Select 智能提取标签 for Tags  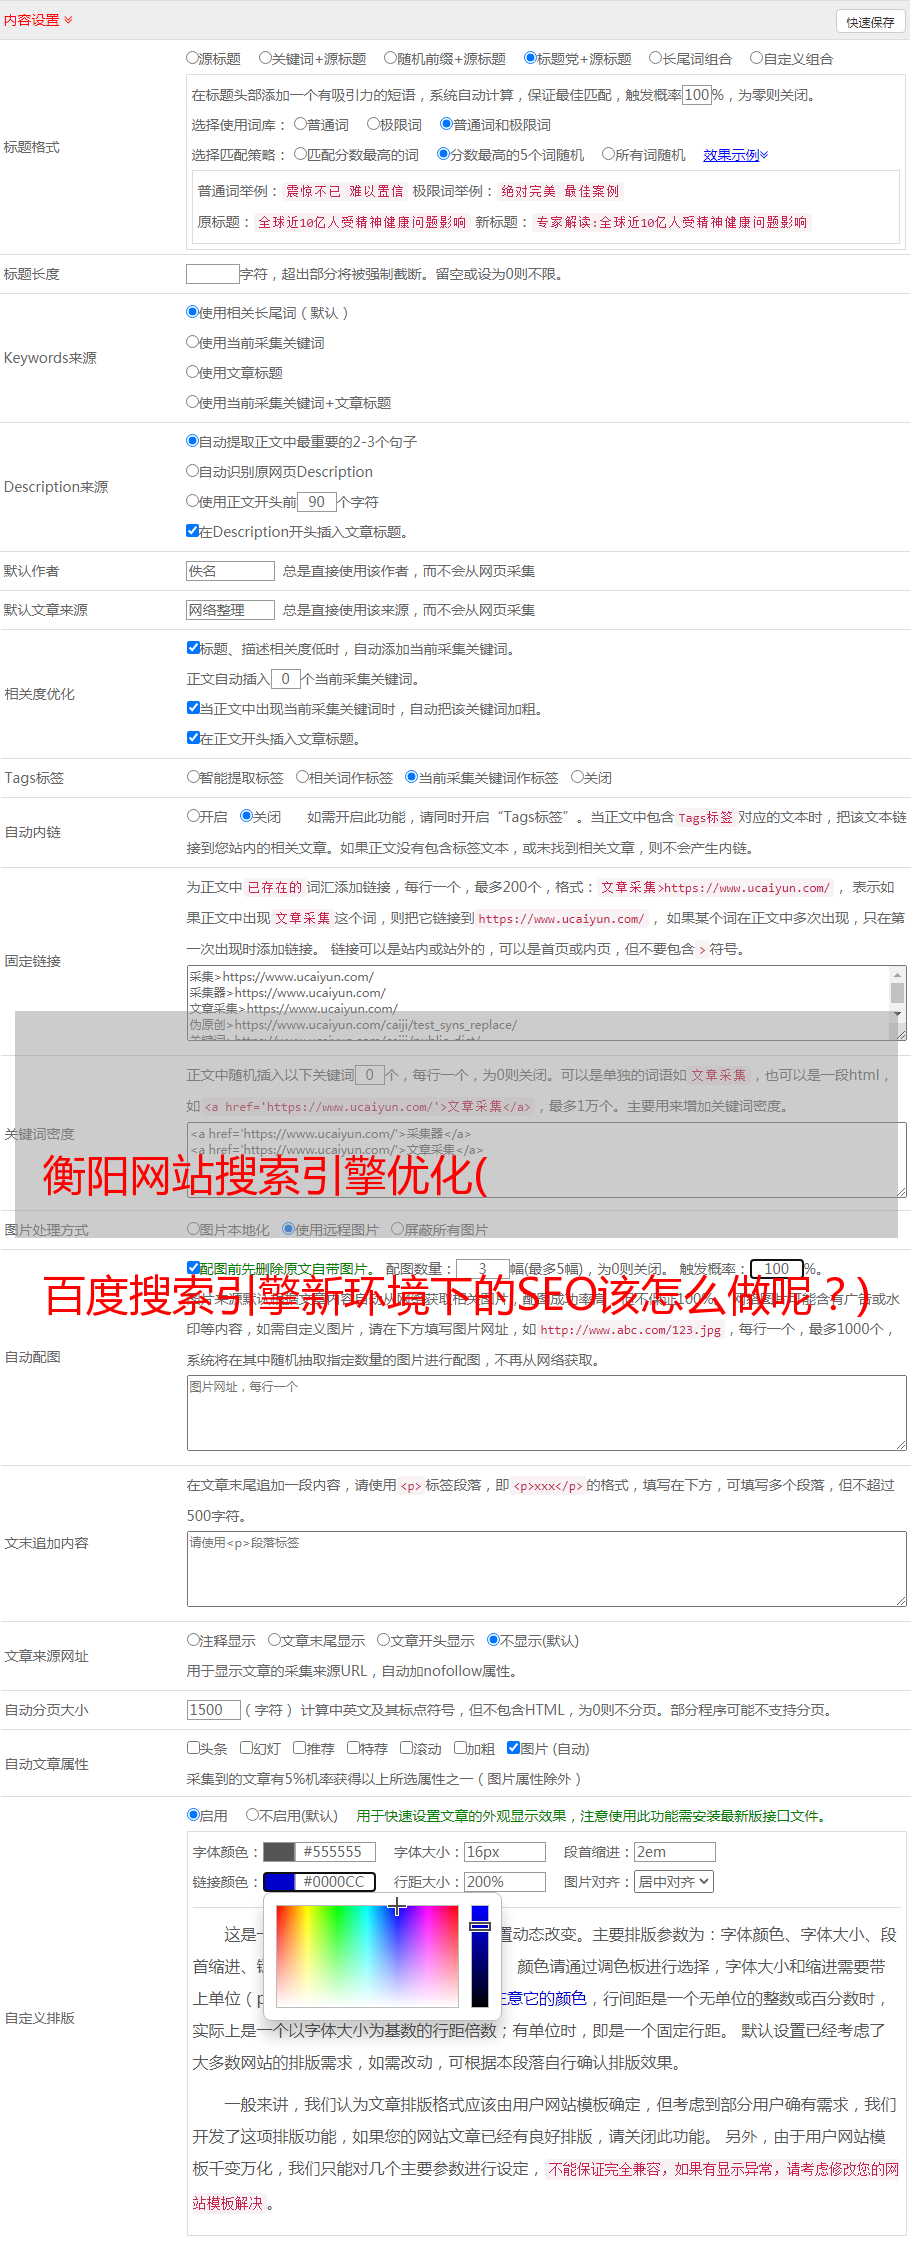(x=194, y=777)
